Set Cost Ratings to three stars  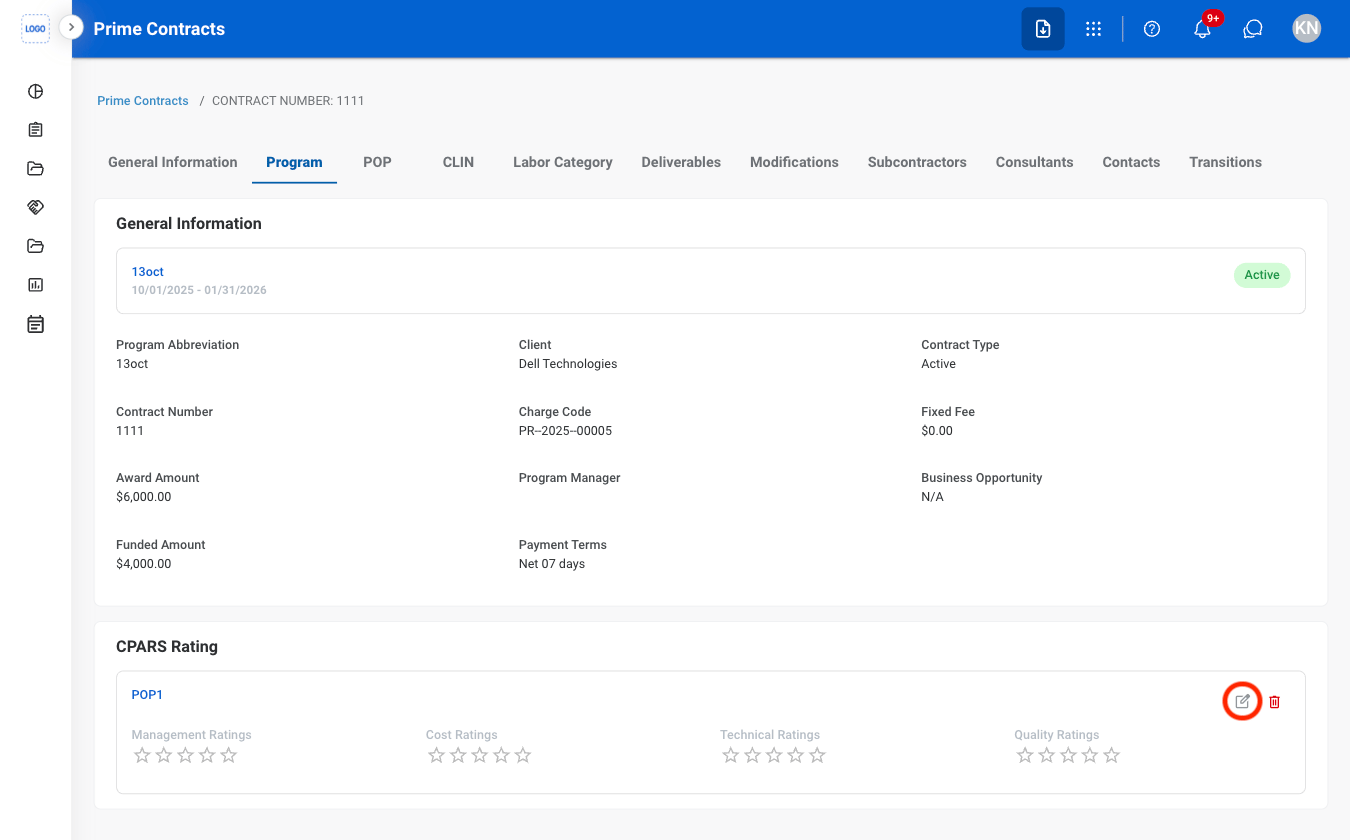click(x=479, y=755)
